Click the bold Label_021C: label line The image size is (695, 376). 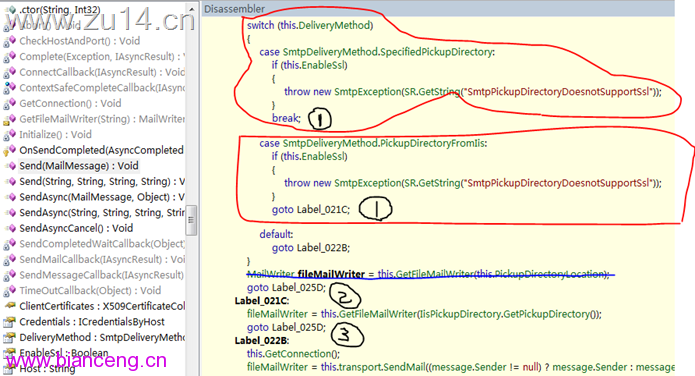point(262,301)
